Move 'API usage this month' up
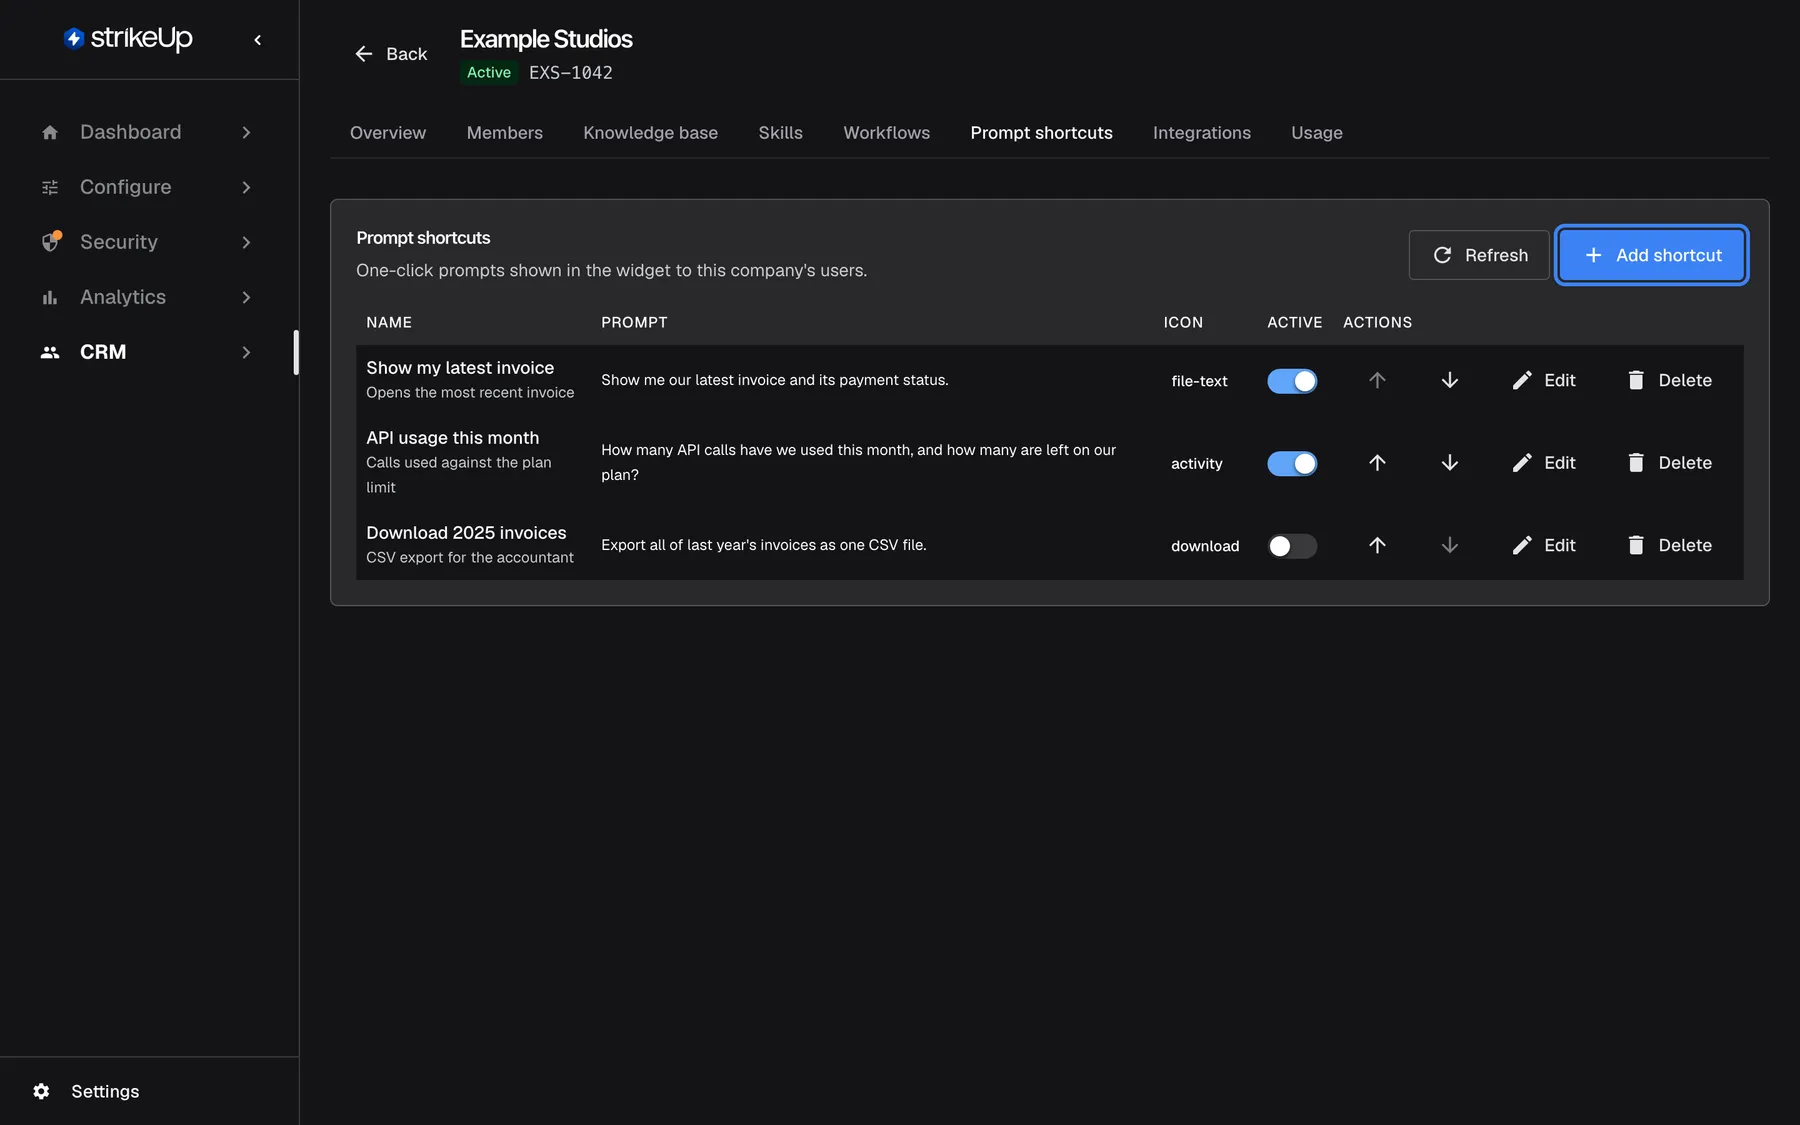This screenshot has height=1125, width=1800. click(x=1377, y=463)
